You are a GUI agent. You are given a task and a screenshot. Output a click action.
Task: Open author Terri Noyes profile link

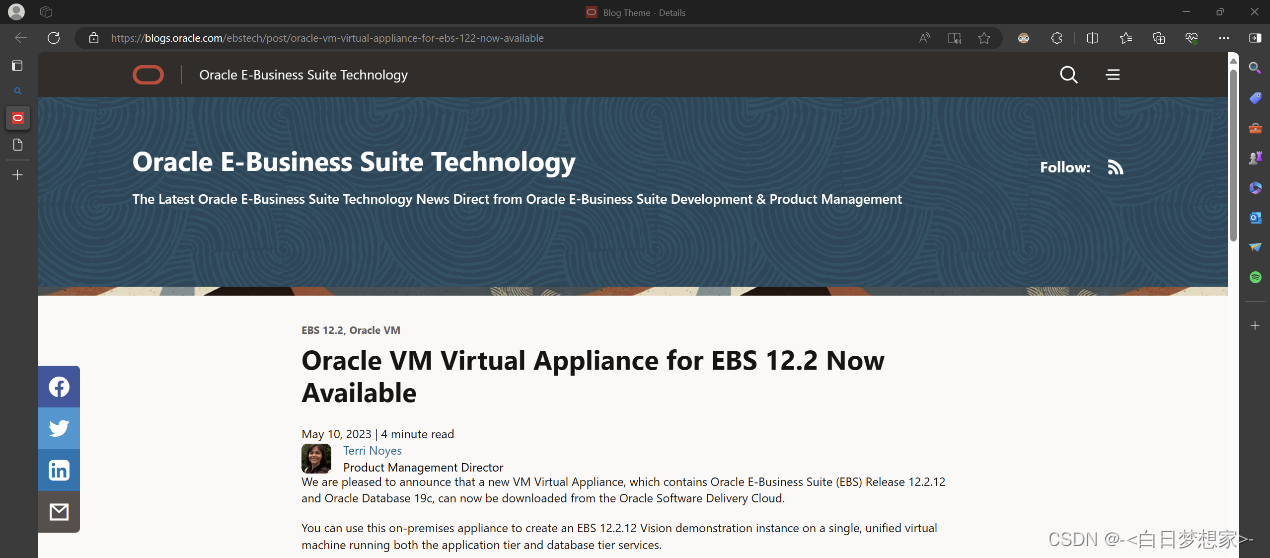(x=372, y=451)
